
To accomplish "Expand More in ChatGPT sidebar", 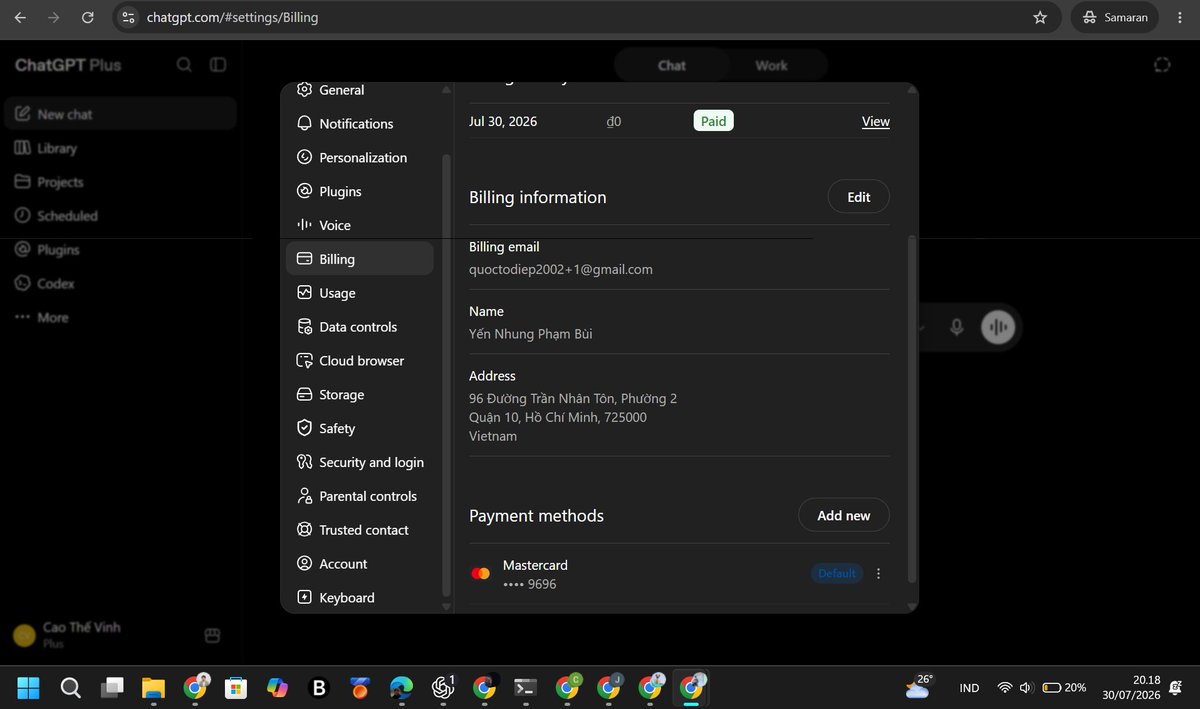I will coord(120,318).
